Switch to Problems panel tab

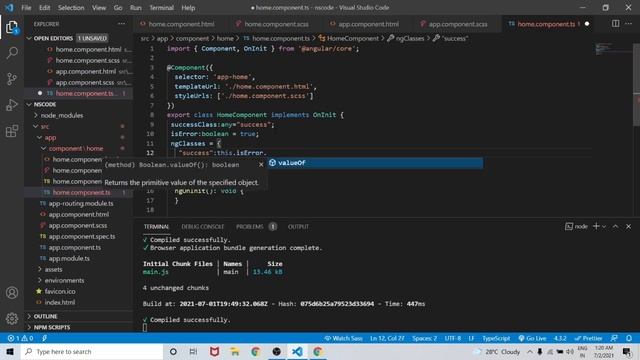pos(250,227)
